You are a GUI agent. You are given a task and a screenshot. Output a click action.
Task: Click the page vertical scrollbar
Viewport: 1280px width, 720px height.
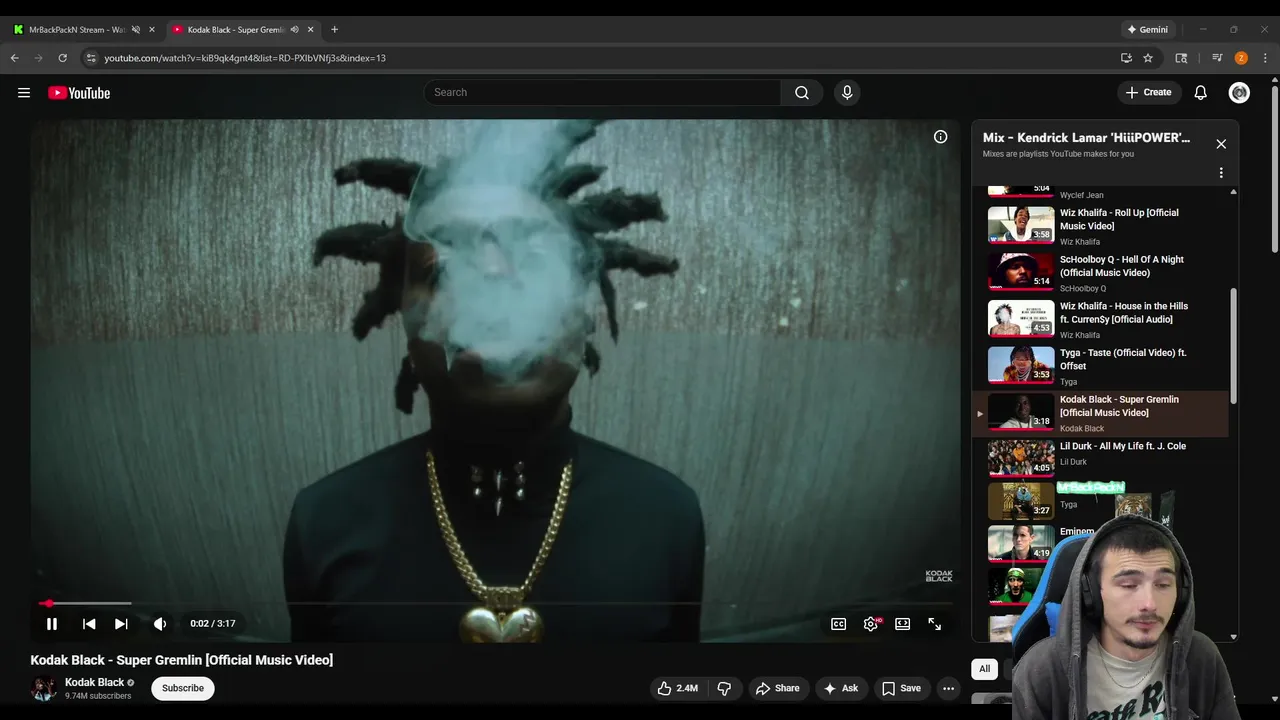[1274, 167]
